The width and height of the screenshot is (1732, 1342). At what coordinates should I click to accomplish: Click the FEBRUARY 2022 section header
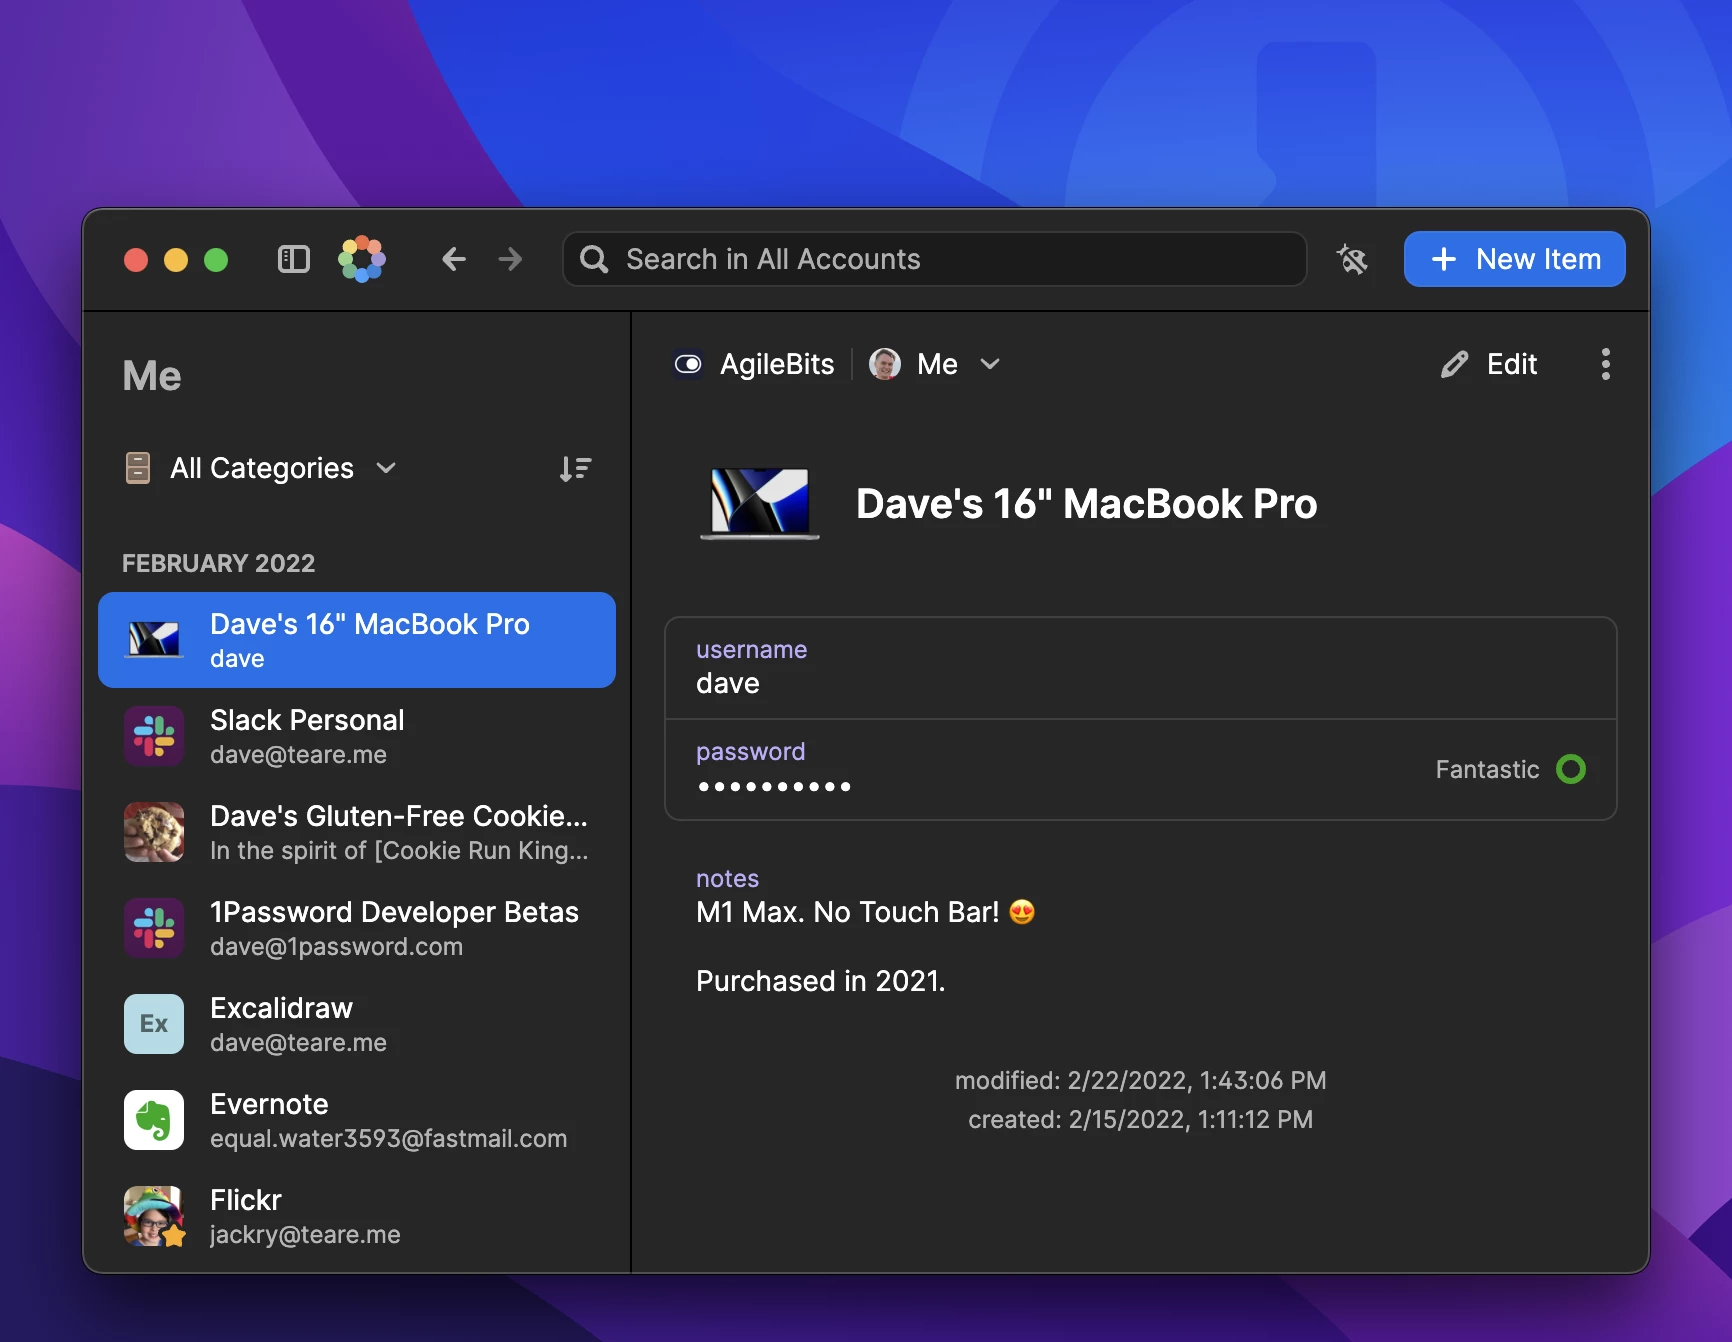[219, 563]
